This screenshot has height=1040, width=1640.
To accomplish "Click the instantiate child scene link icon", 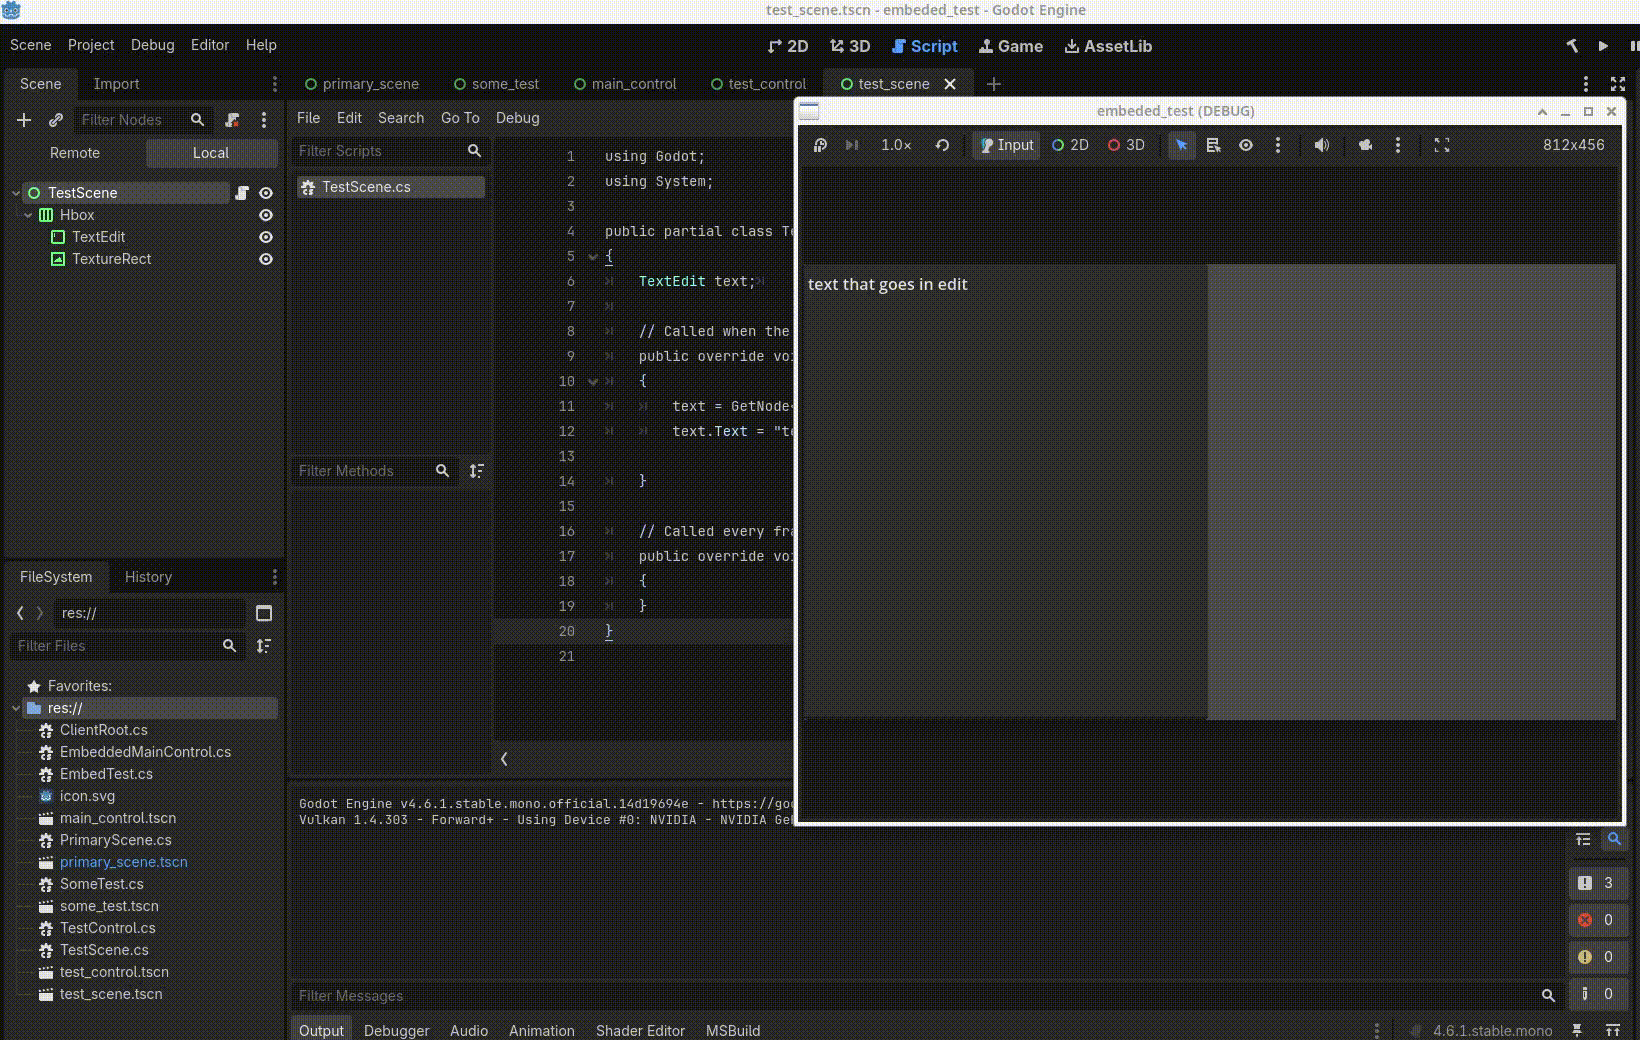I will point(56,120).
